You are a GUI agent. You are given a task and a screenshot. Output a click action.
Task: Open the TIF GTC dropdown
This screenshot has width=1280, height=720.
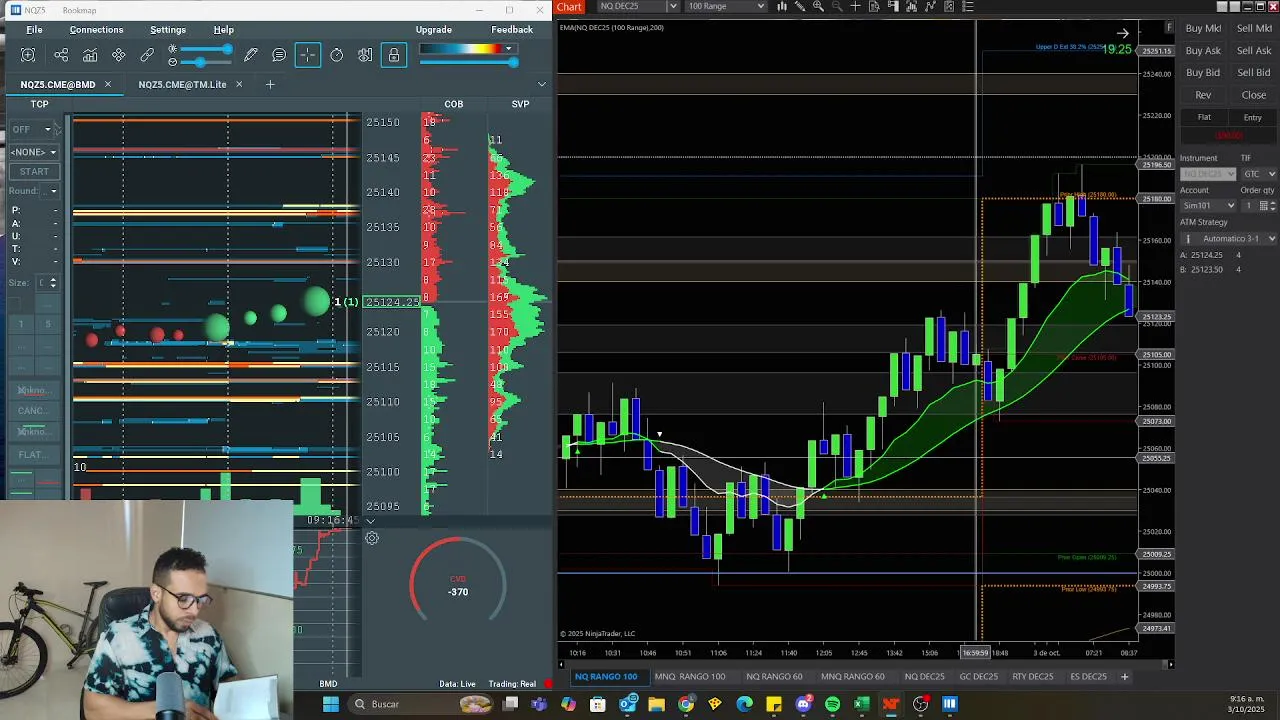click(x=1259, y=174)
